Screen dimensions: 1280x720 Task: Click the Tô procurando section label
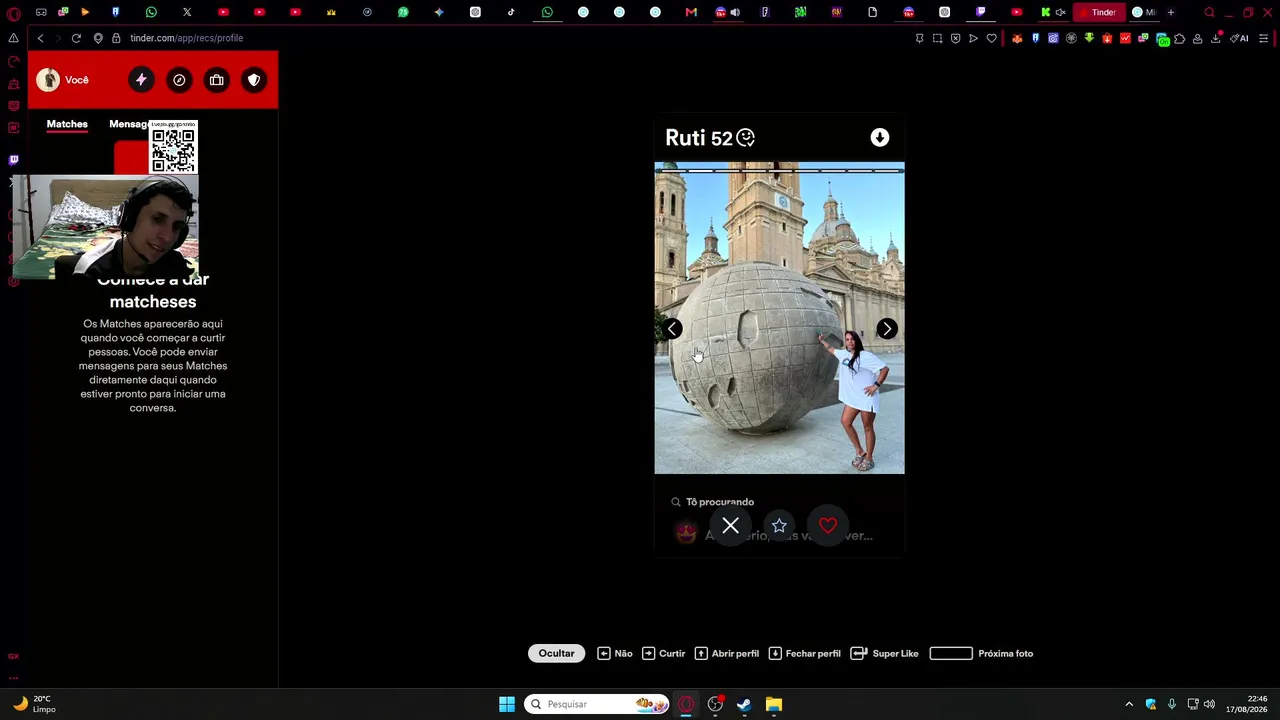[720, 502]
